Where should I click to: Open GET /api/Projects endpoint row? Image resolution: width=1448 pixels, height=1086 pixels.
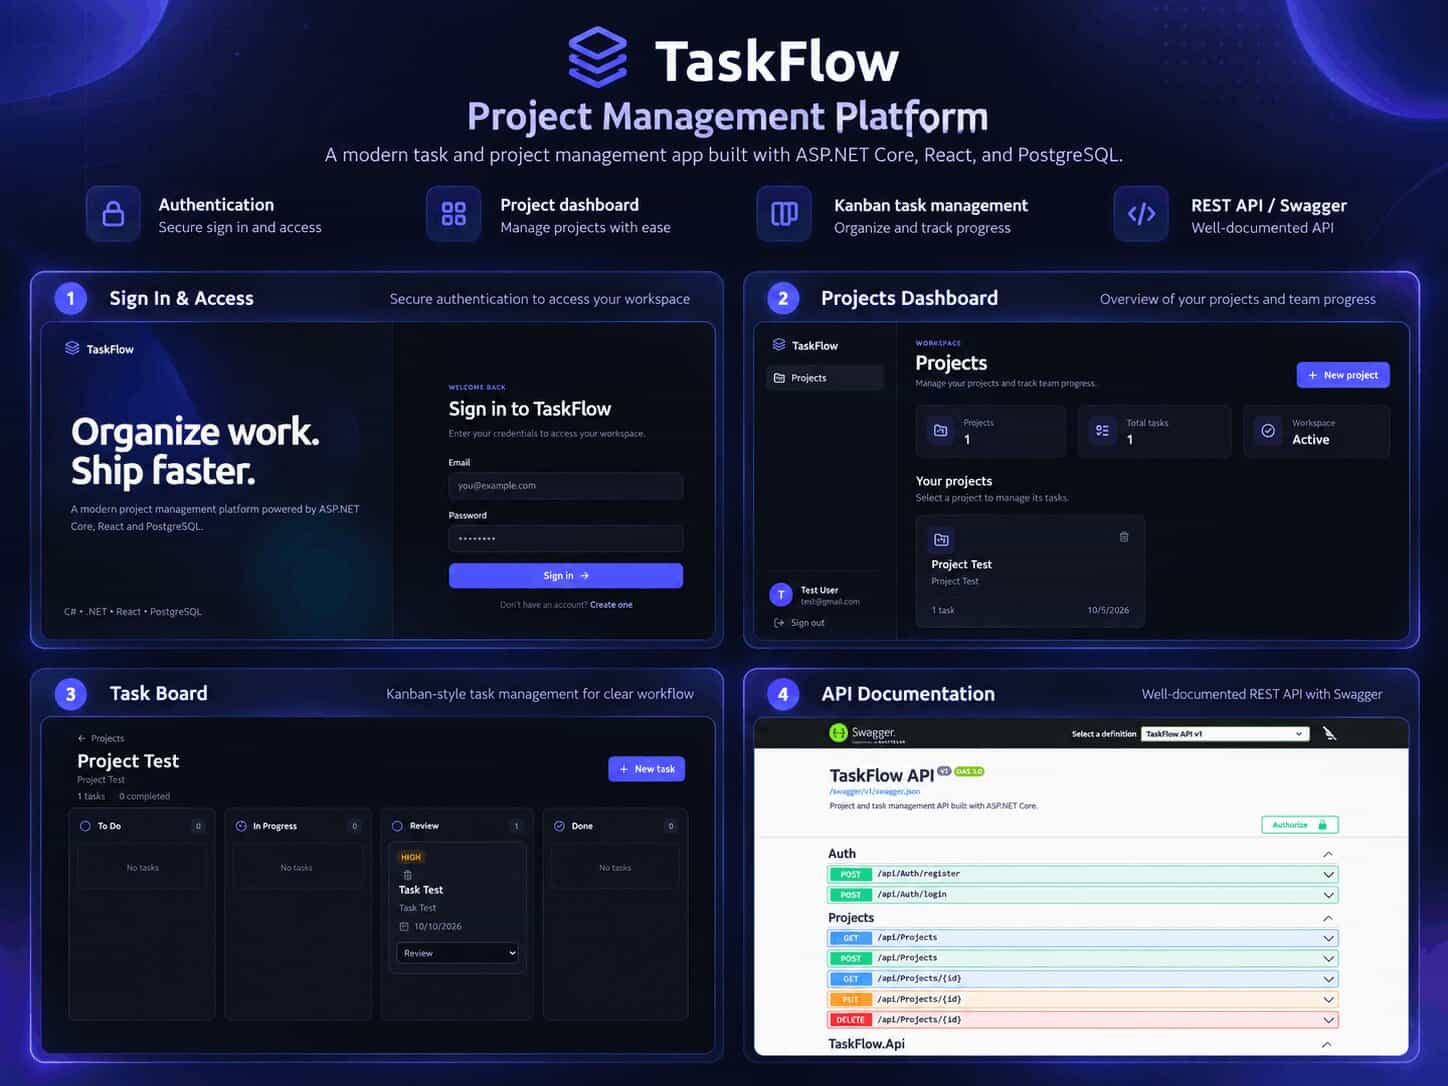pyautogui.click(x=1083, y=938)
